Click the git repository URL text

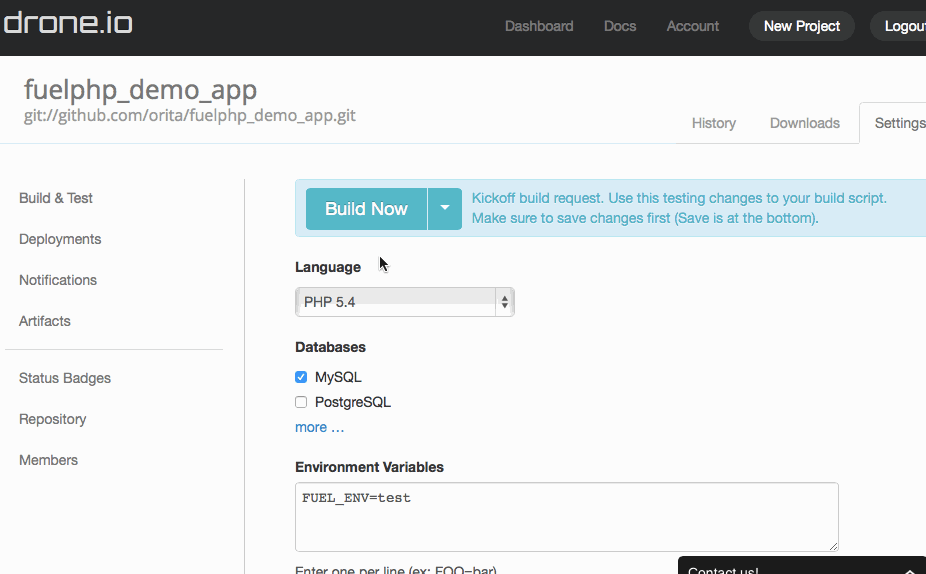[x=190, y=115]
